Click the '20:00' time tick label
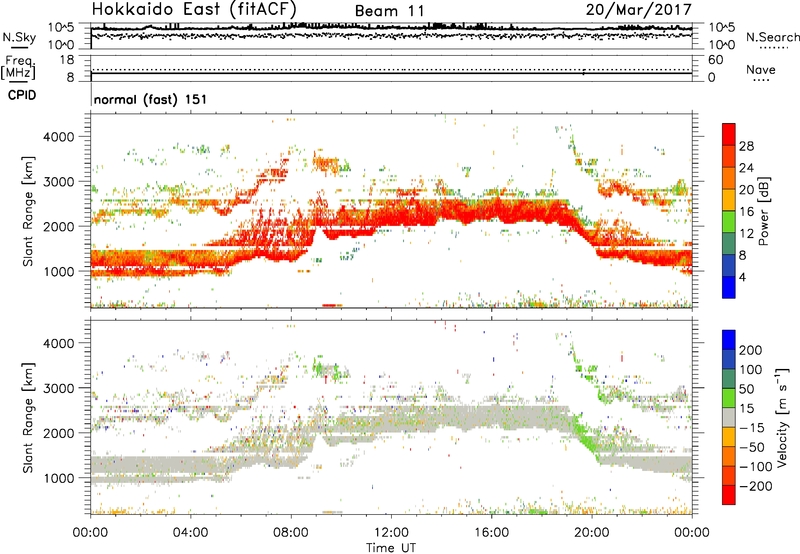This screenshot has height=554, width=800. [x=592, y=533]
